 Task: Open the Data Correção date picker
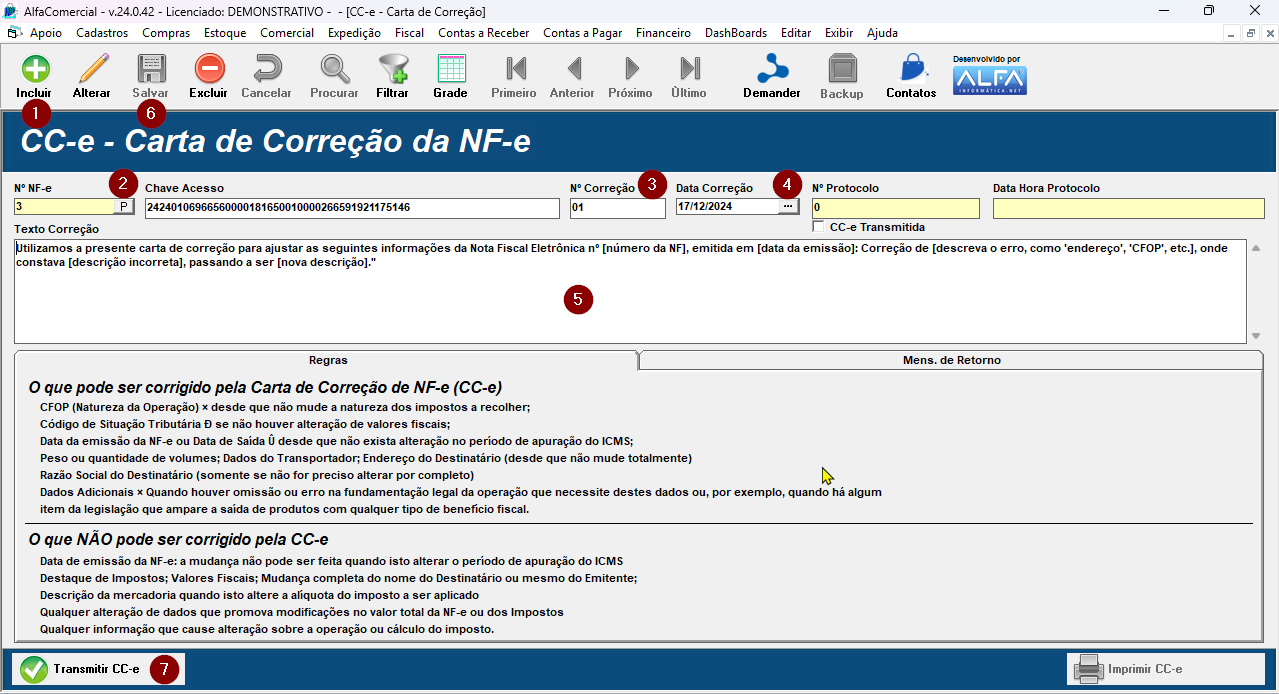pos(789,207)
